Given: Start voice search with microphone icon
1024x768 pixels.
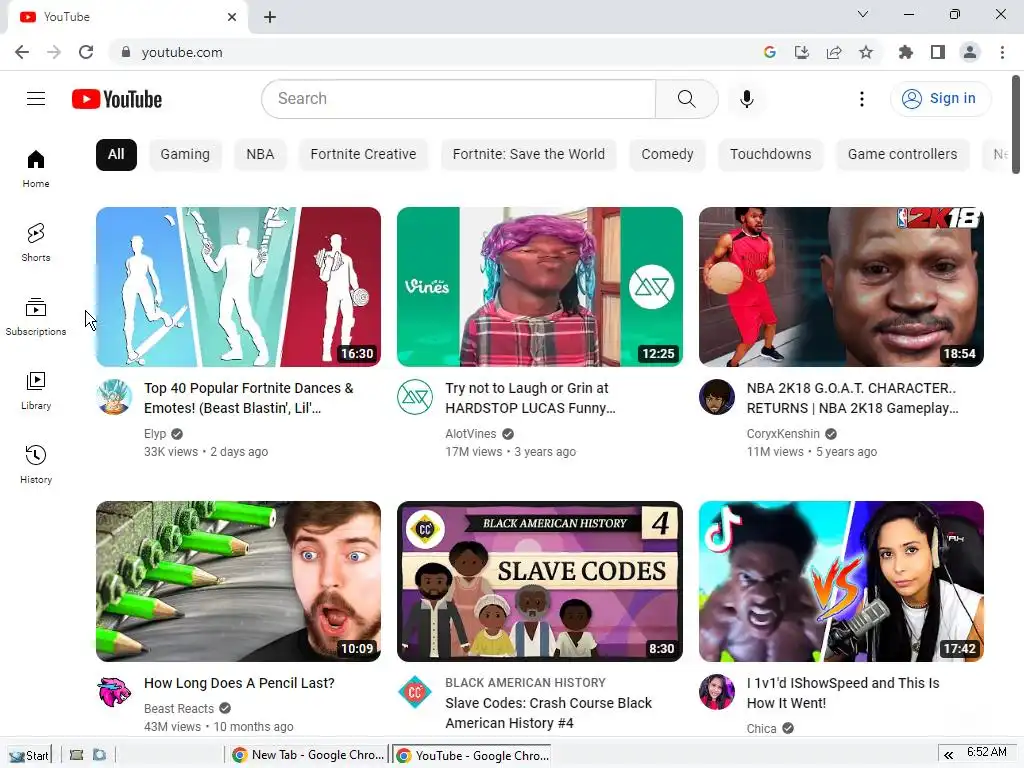Looking at the screenshot, I should [746, 99].
